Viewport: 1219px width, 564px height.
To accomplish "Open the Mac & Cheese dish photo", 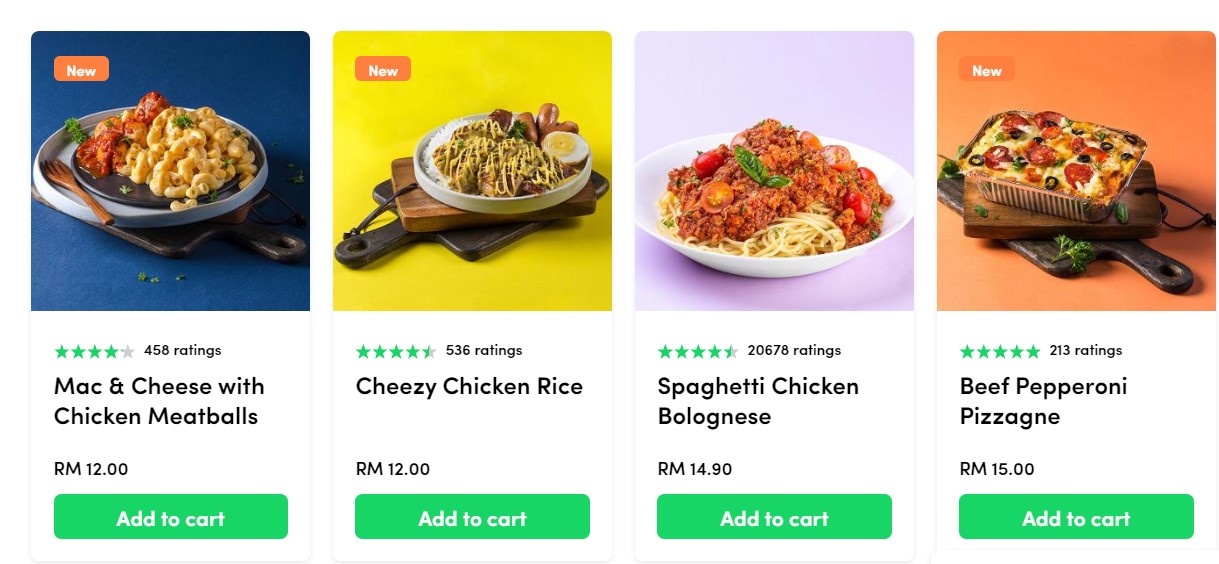I will click(x=170, y=171).
